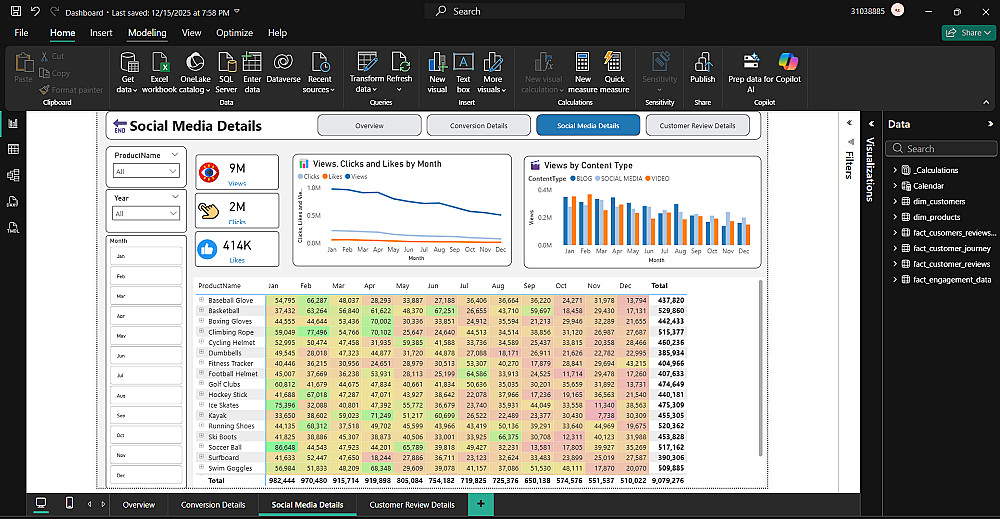Expand the dim_products table in Data pane
The width and height of the screenshot is (1000, 519).
point(896,217)
